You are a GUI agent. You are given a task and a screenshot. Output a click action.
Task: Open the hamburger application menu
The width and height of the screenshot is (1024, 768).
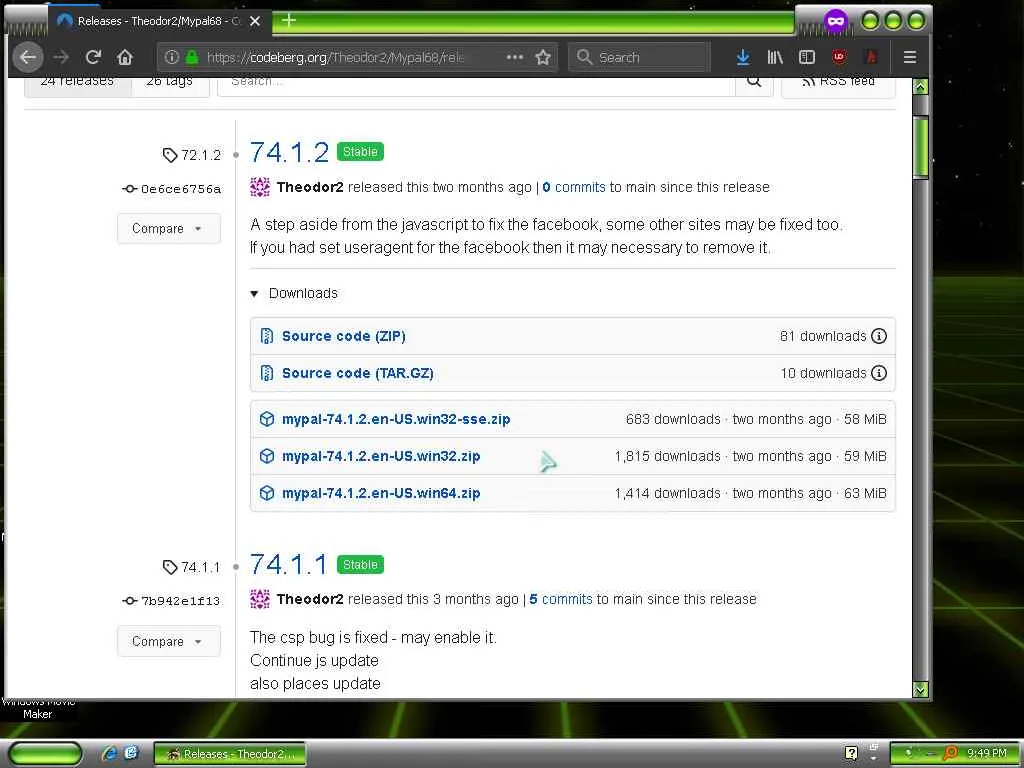[x=910, y=57]
